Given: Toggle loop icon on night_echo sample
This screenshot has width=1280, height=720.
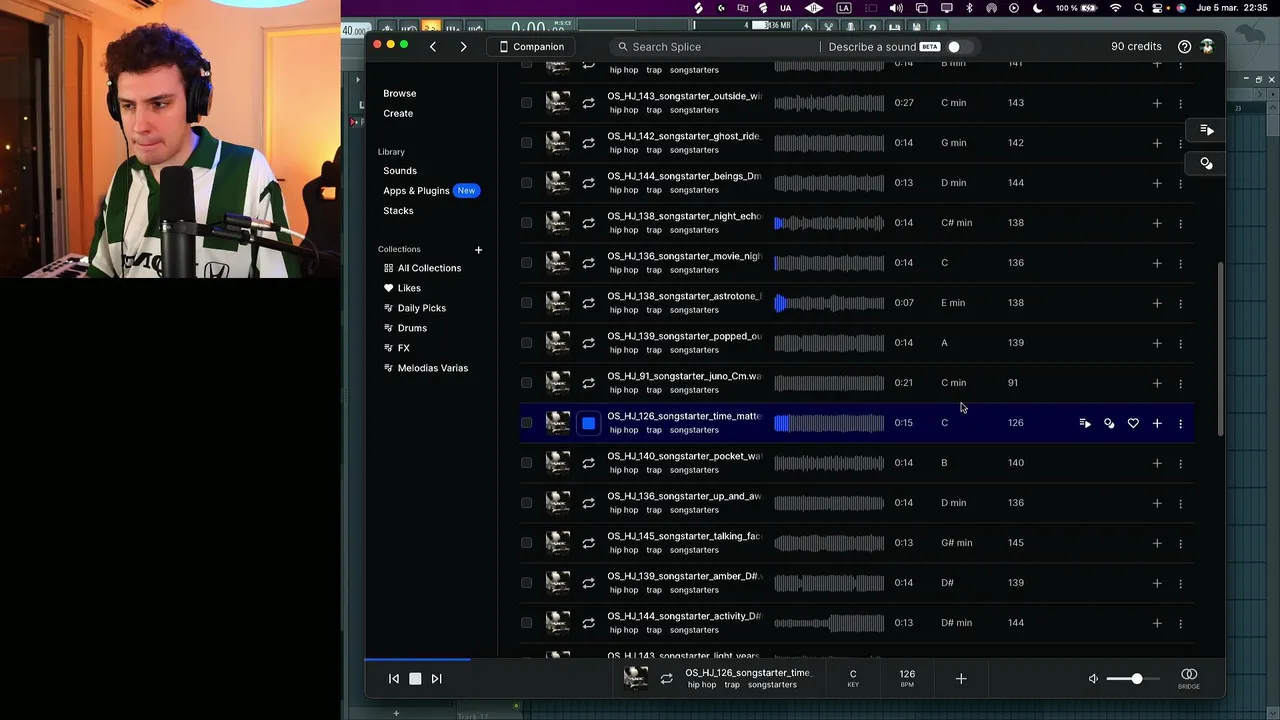Looking at the screenshot, I should [588, 223].
